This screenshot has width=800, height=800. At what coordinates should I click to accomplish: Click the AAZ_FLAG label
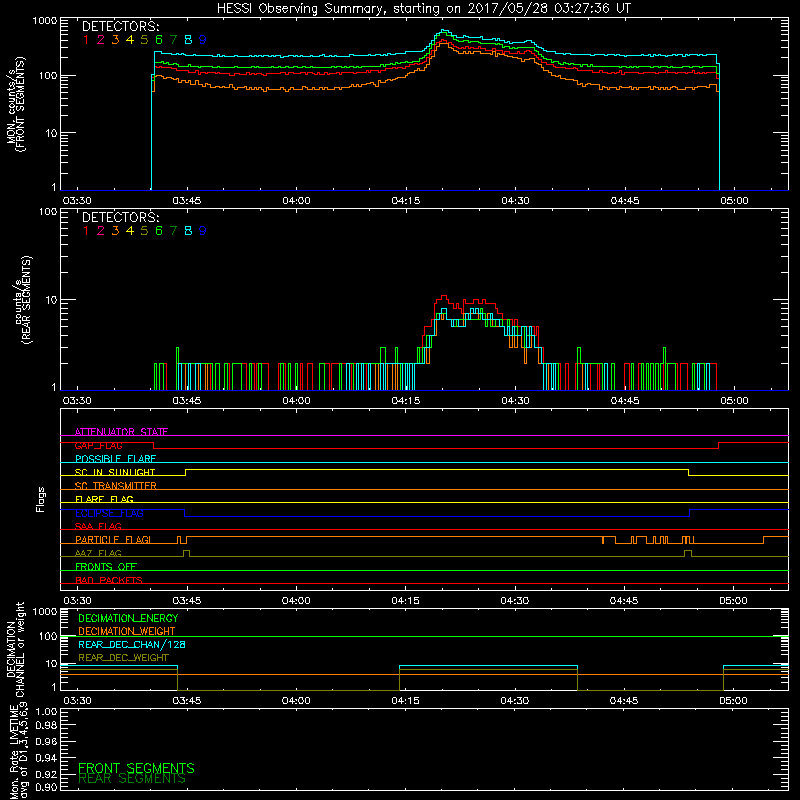click(x=98, y=553)
